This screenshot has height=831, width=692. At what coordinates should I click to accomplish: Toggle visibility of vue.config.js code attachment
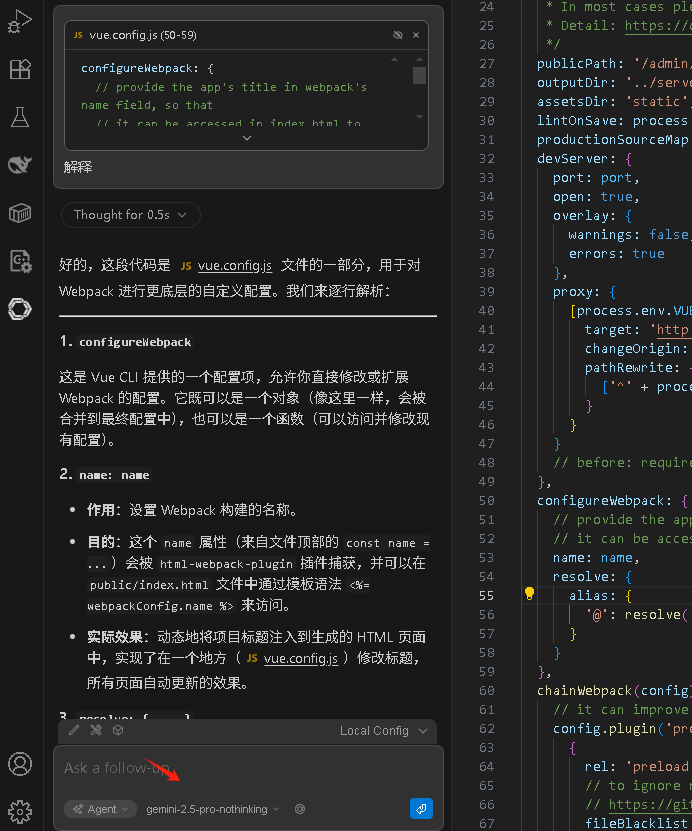click(x=398, y=35)
